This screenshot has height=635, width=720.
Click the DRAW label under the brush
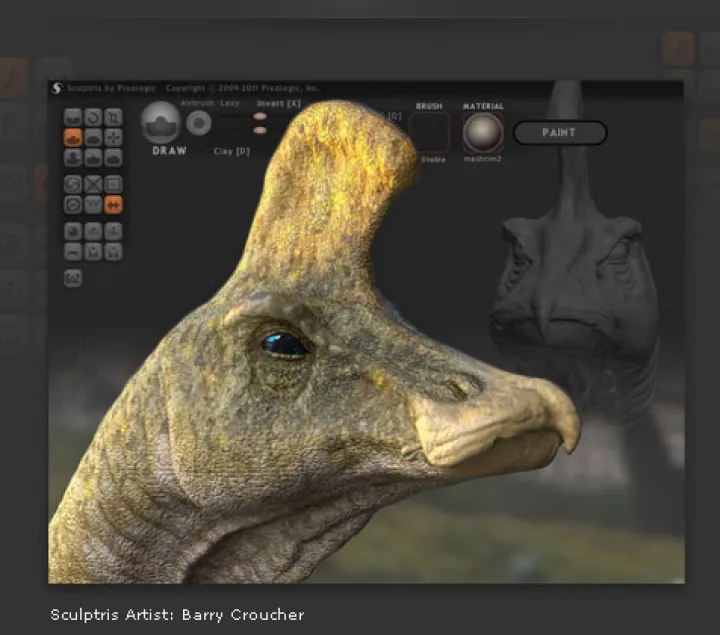[169, 151]
